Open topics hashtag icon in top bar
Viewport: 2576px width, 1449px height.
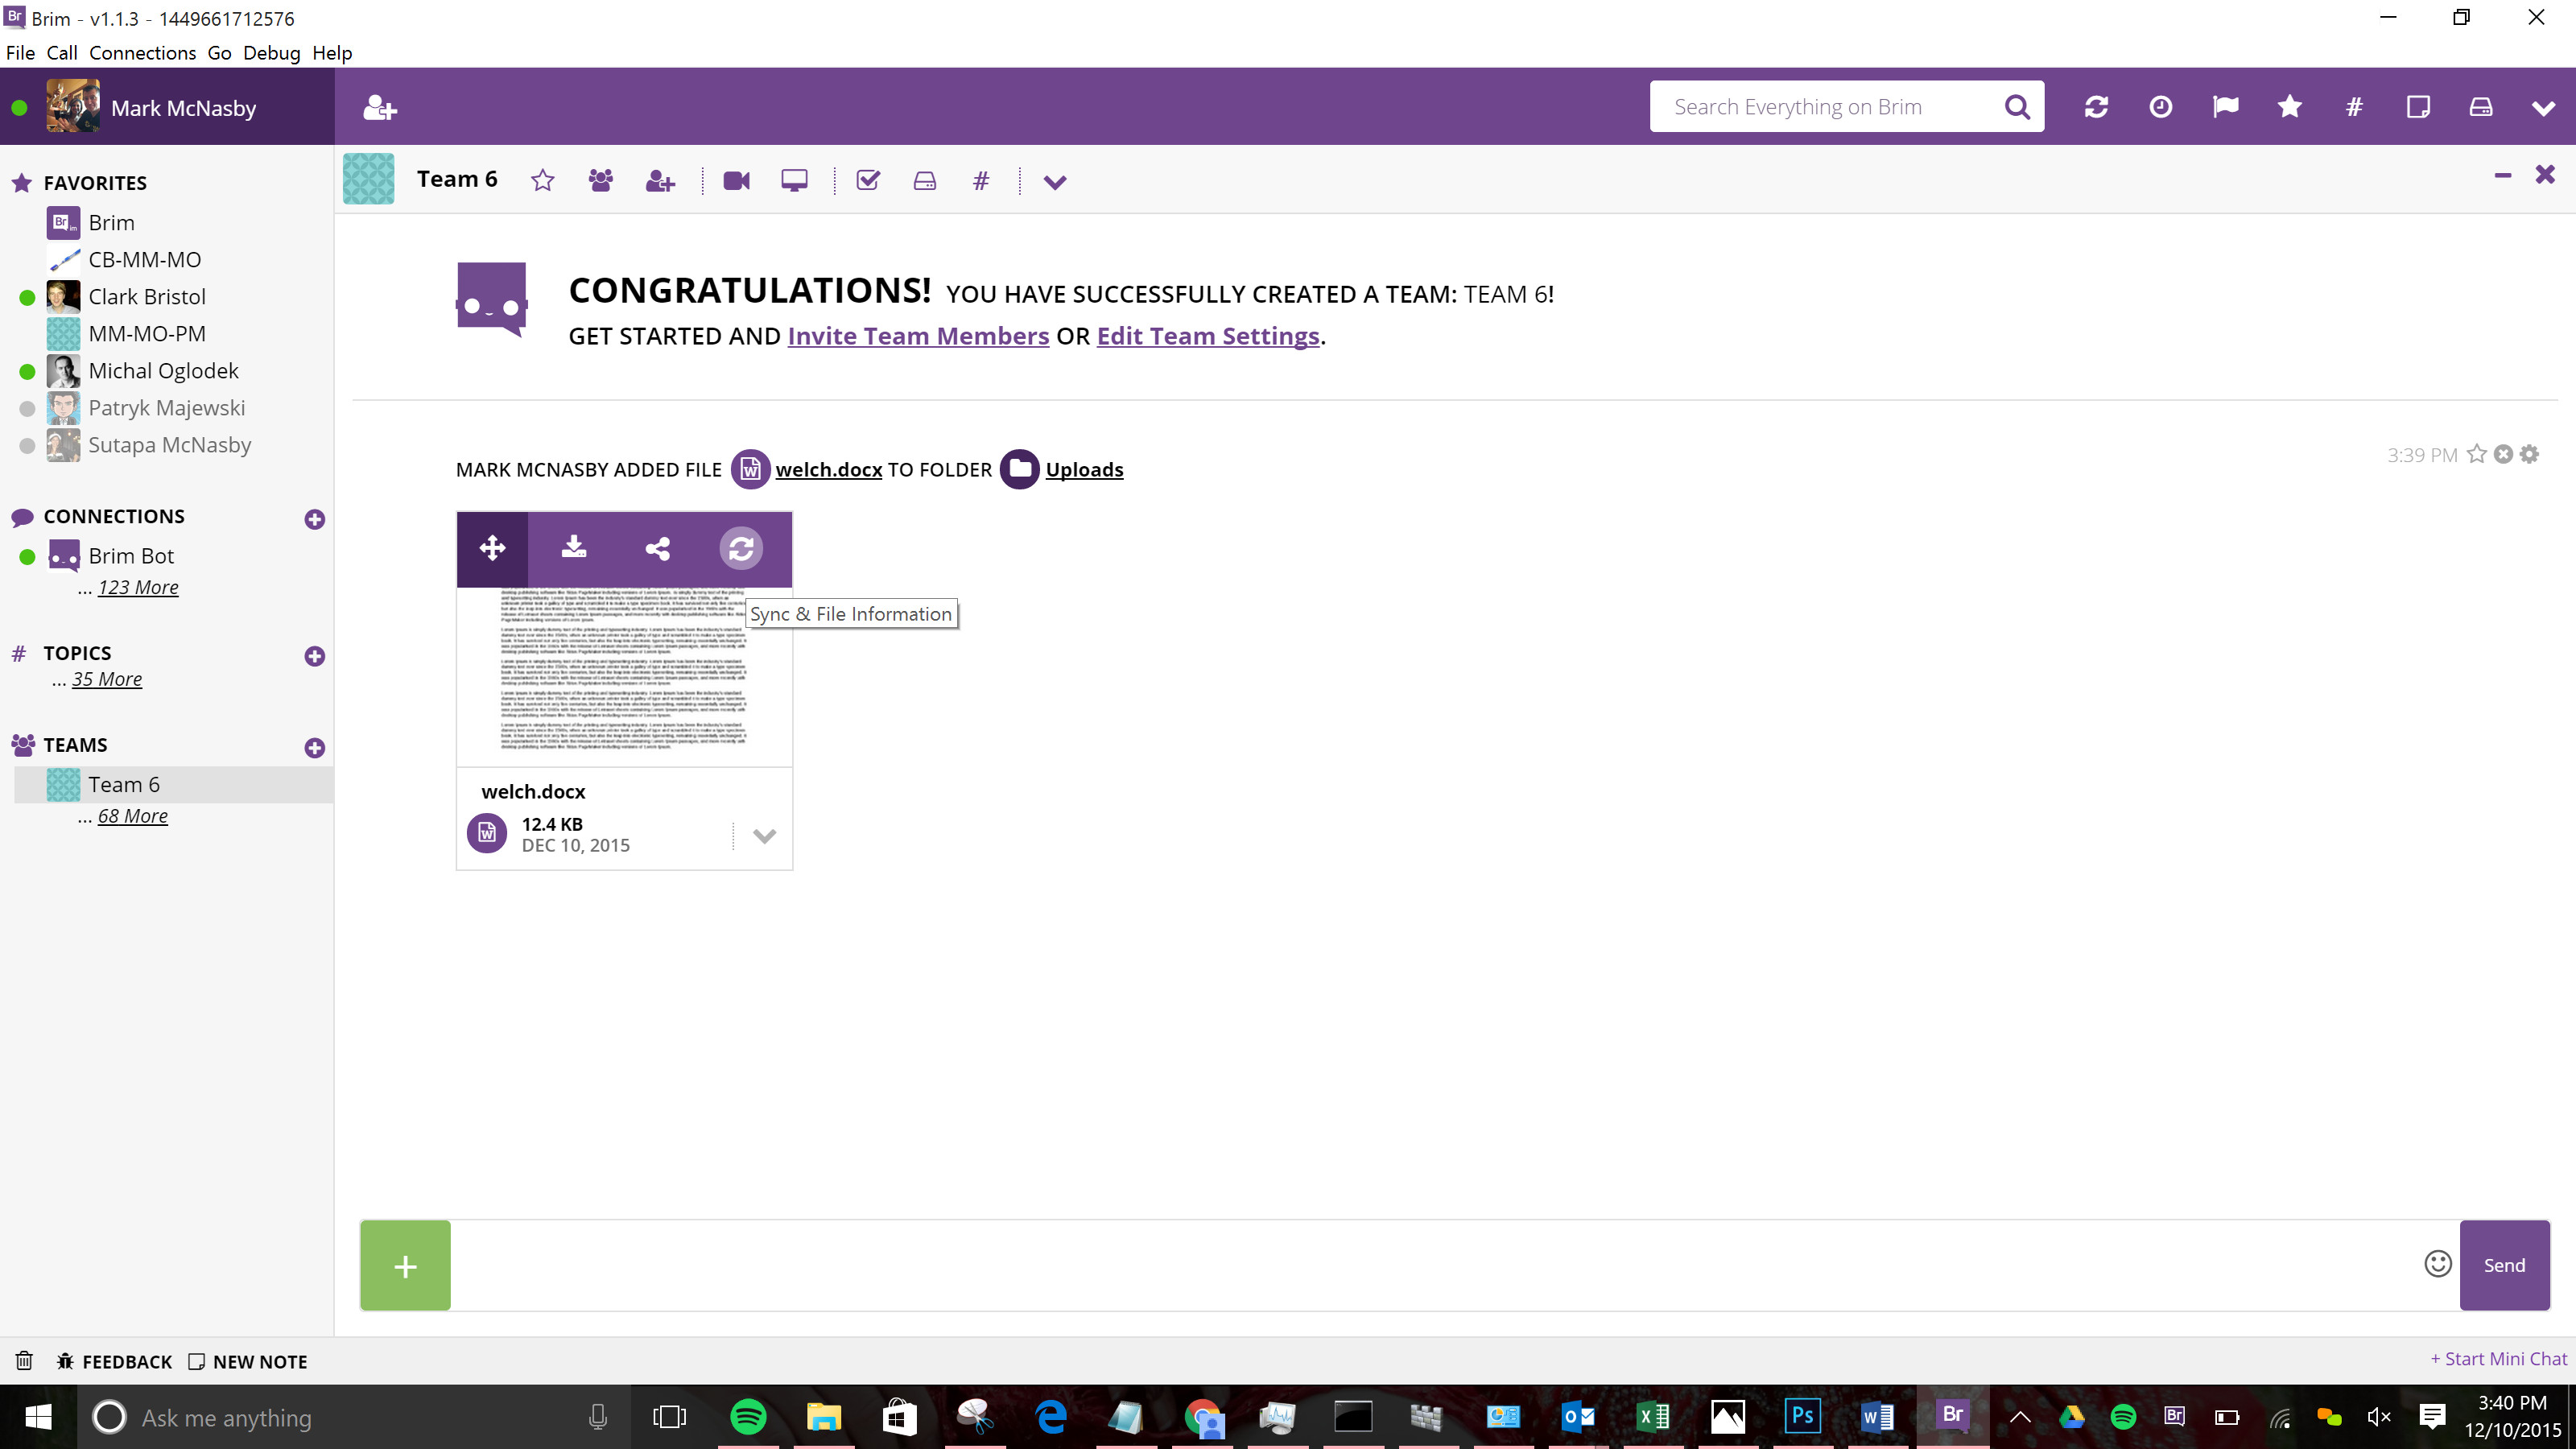pos(2354,107)
